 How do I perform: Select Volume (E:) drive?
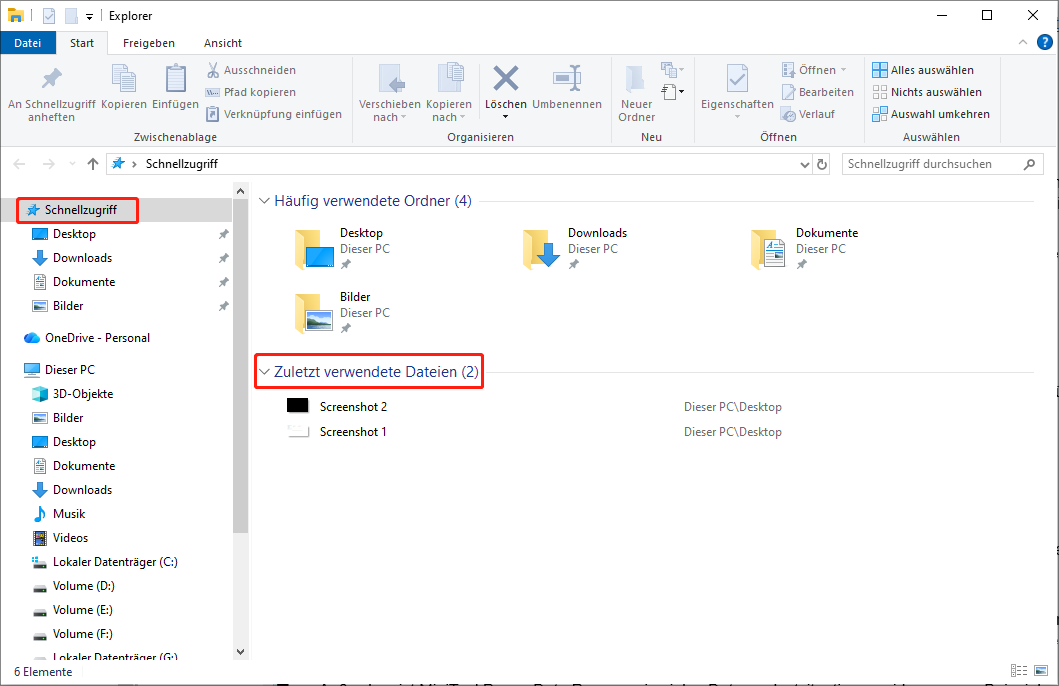click(82, 610)
